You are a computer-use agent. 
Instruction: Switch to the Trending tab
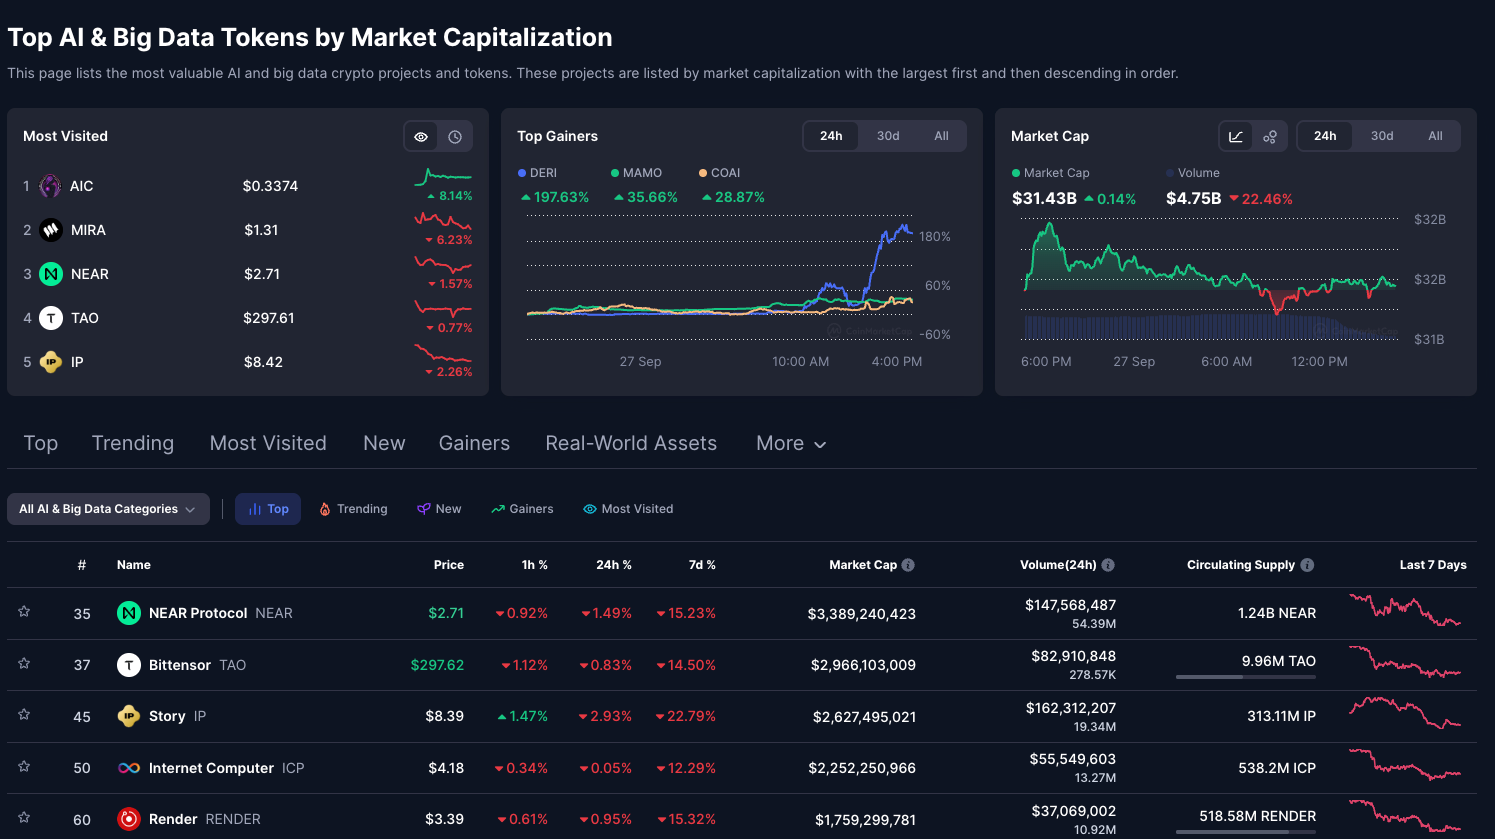[x=132, y=443]
